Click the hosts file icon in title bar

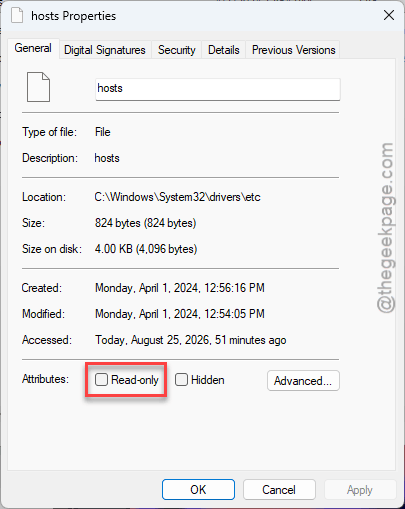(x=17, y=15)
